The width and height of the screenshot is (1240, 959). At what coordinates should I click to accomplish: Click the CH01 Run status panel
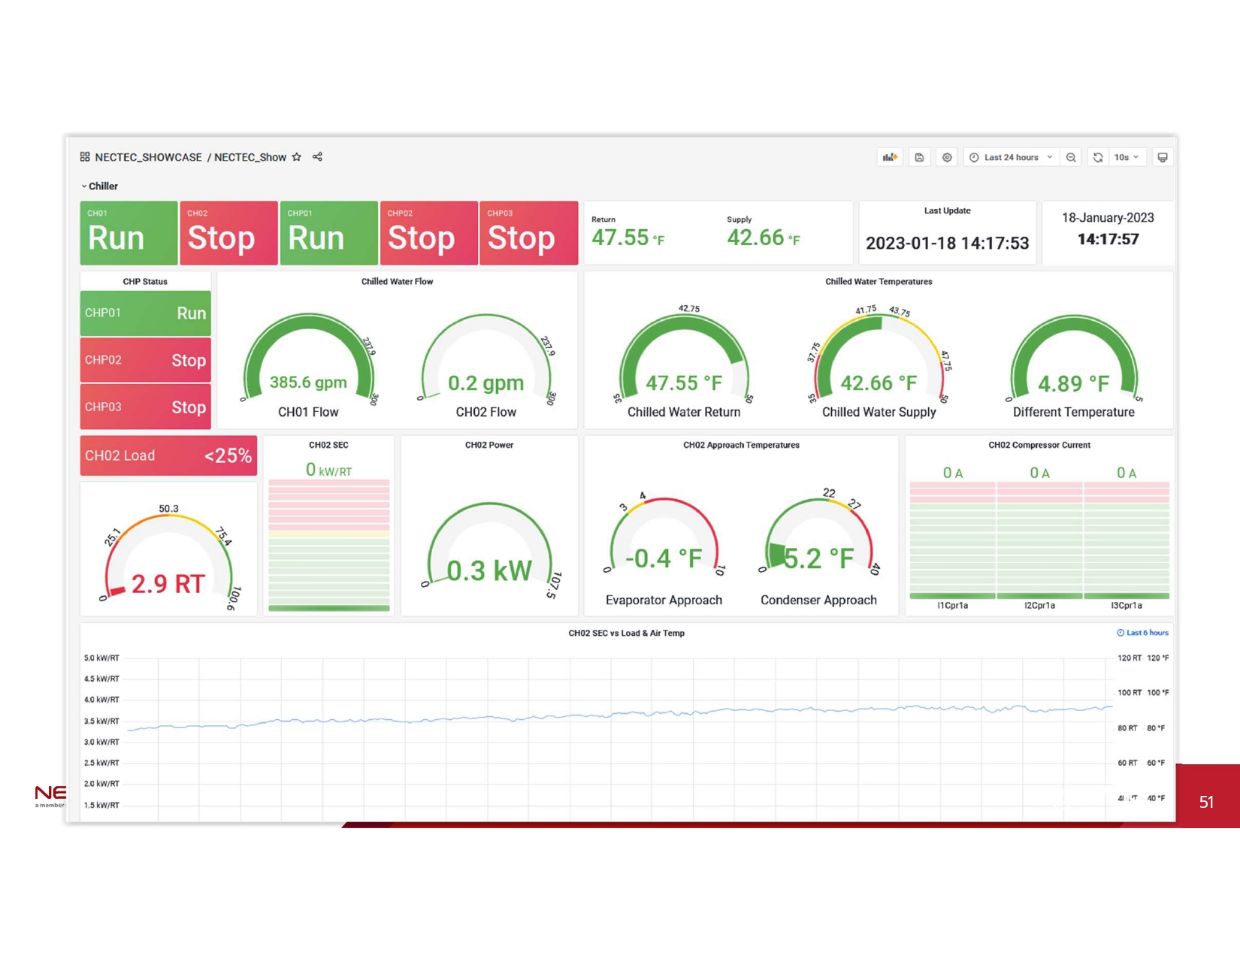(x=129, y=233)
